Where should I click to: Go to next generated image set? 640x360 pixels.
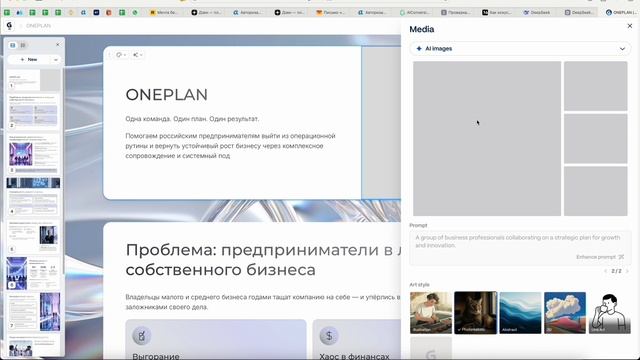(627, 271)
